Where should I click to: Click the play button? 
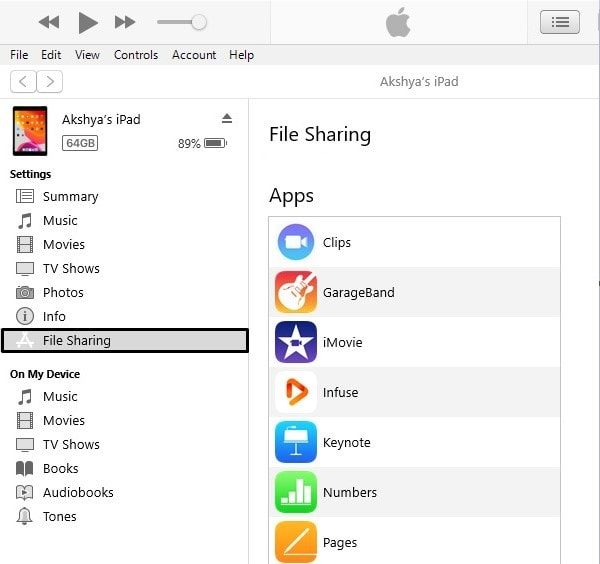[x=88, y=23]
